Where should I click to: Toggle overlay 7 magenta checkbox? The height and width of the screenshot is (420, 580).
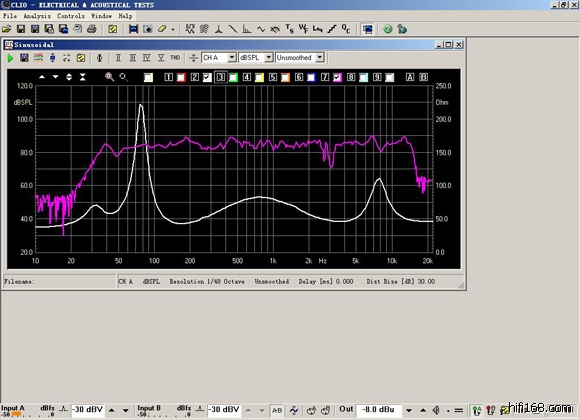337,77
